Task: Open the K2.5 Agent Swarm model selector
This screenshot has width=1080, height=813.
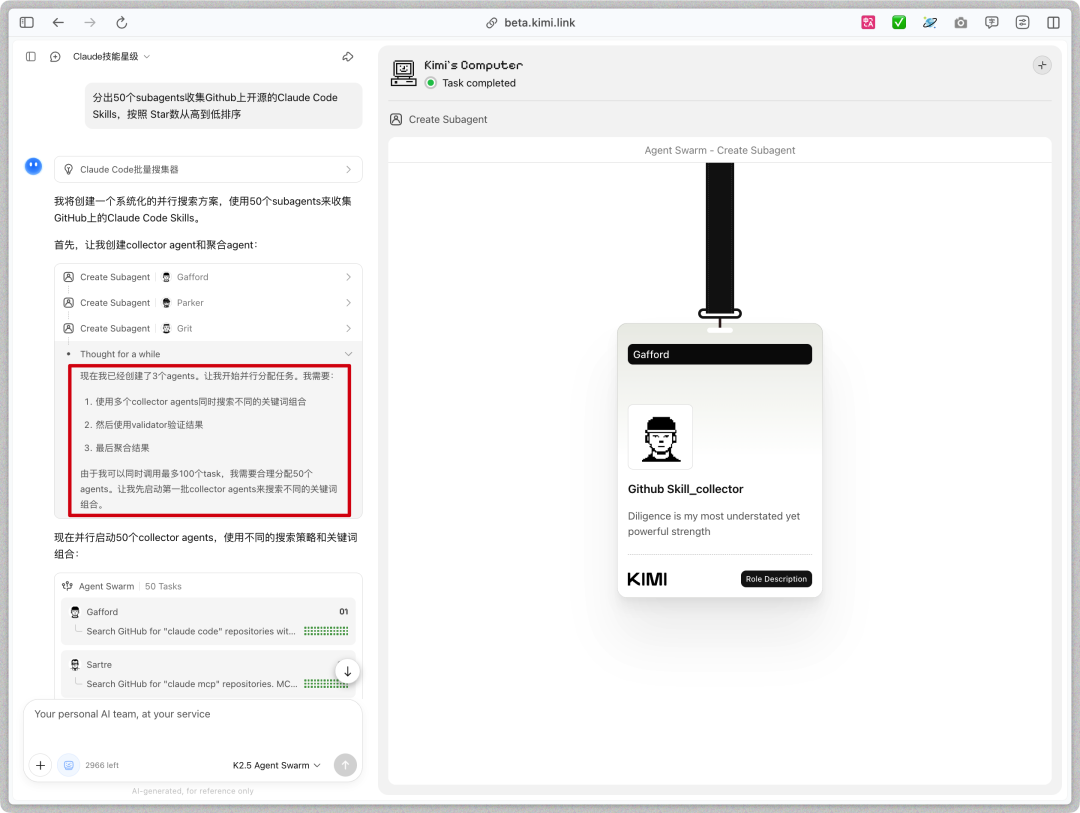Action: click(276, 765)
